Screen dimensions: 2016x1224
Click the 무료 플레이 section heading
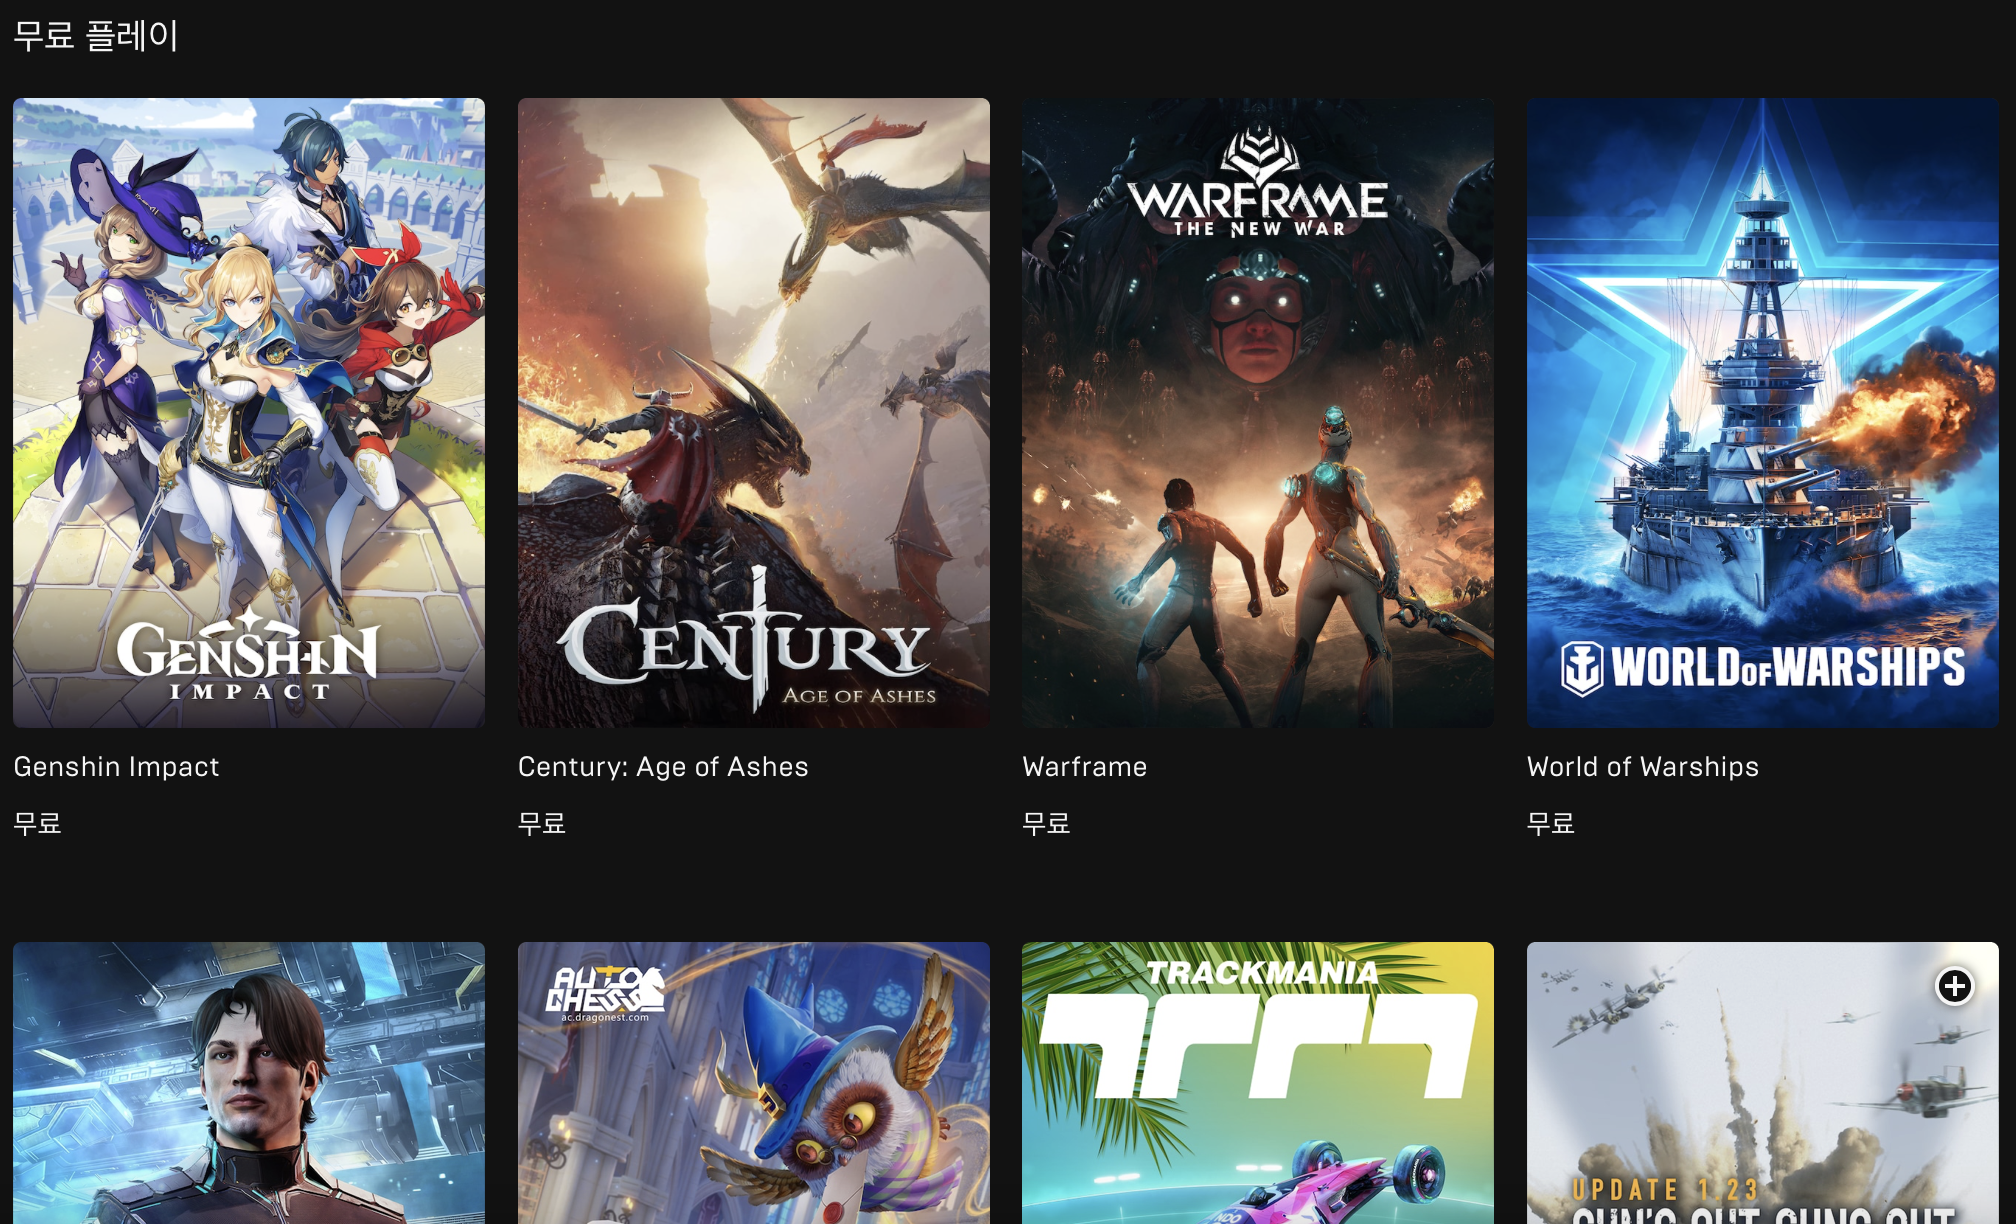(x=96, y=36)
